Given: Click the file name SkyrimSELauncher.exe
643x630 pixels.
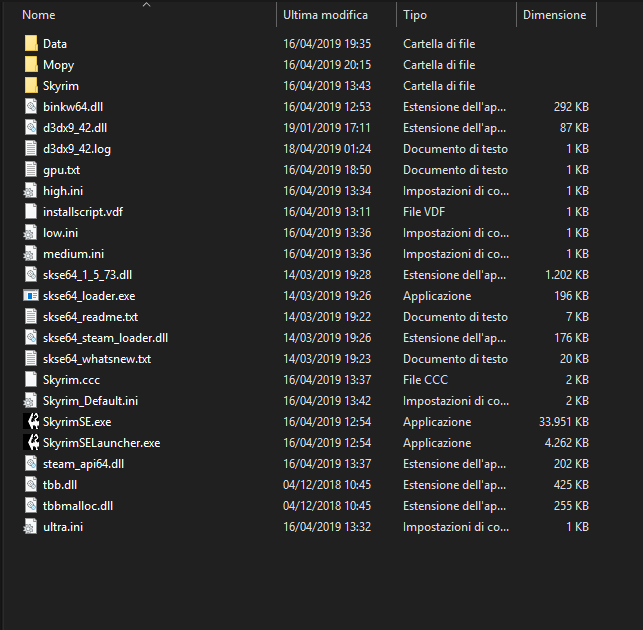Looking at the screenshot, I should [102, 443].
